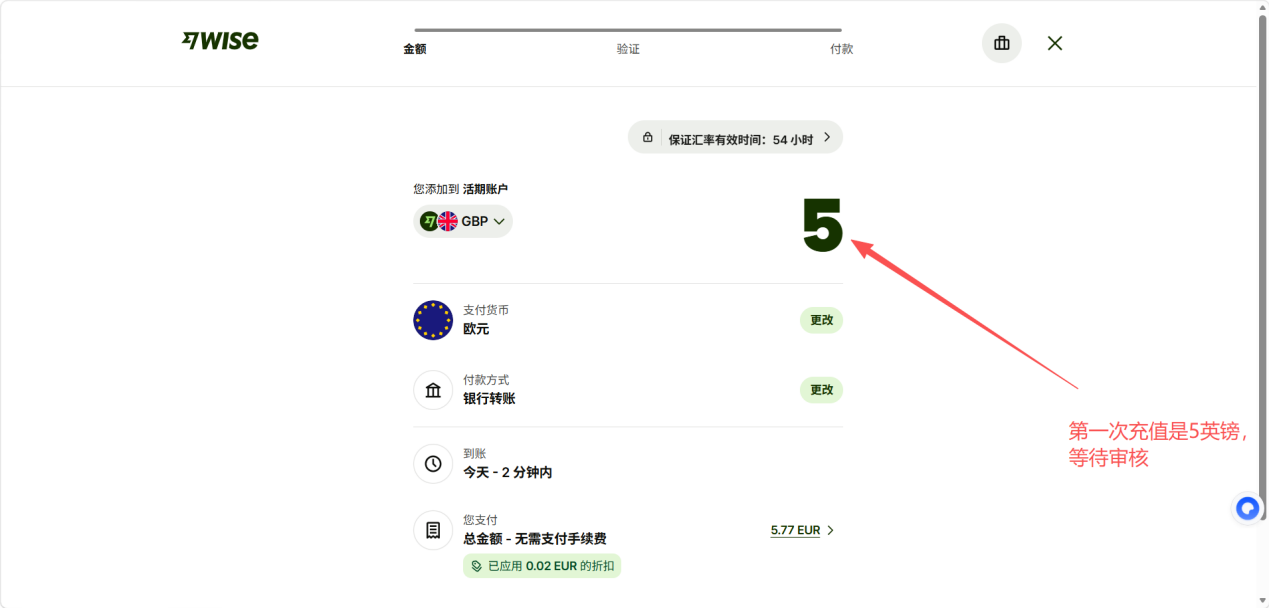Open the blue chat support bubble
1269x608 pixels.
[x=1247, y=509]
